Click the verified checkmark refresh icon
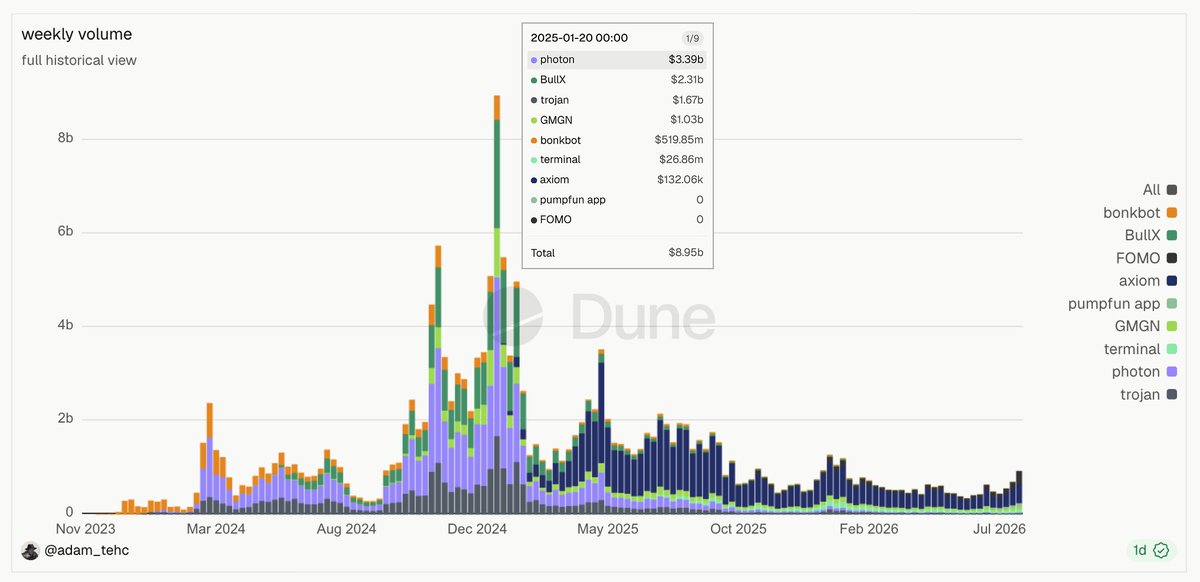This screenshot has width=1200, height=582. click(1161, 550)
